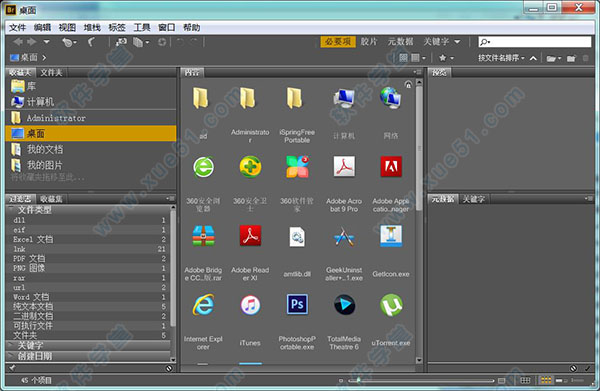Open 标签 menu
The height and width of the screenshot is (391, 600).
click(117, 28)
